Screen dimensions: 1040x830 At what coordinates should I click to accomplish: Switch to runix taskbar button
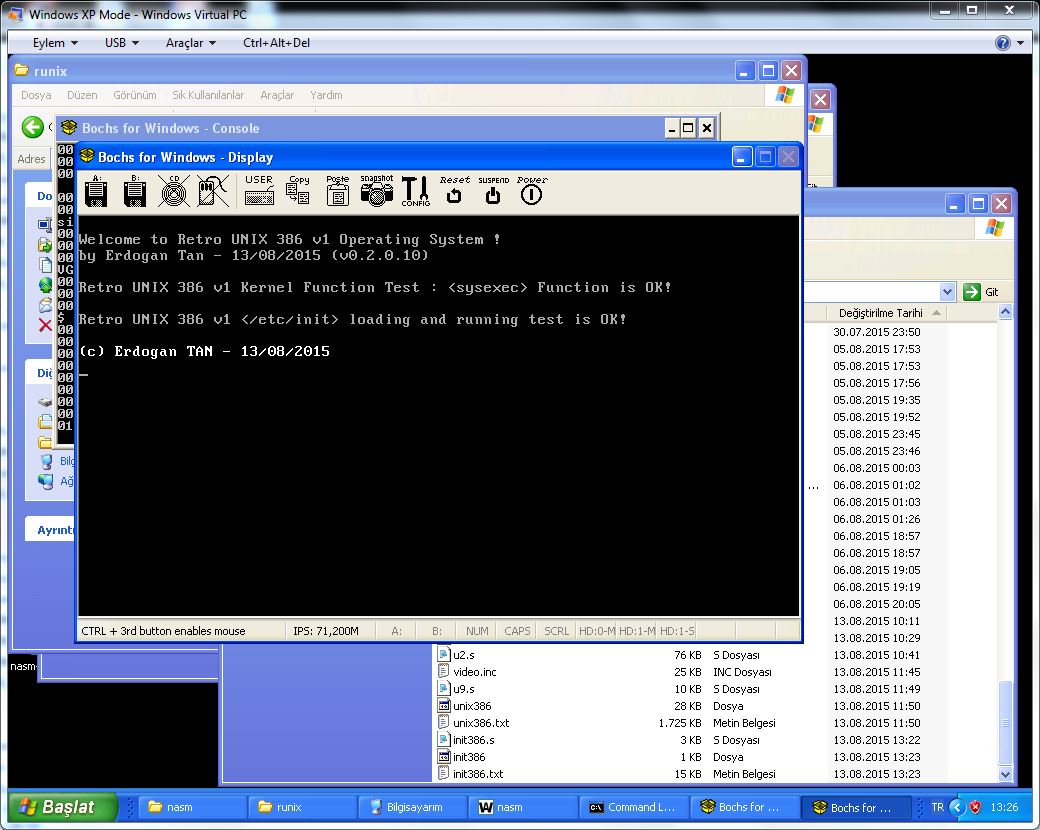coord(301,807)
